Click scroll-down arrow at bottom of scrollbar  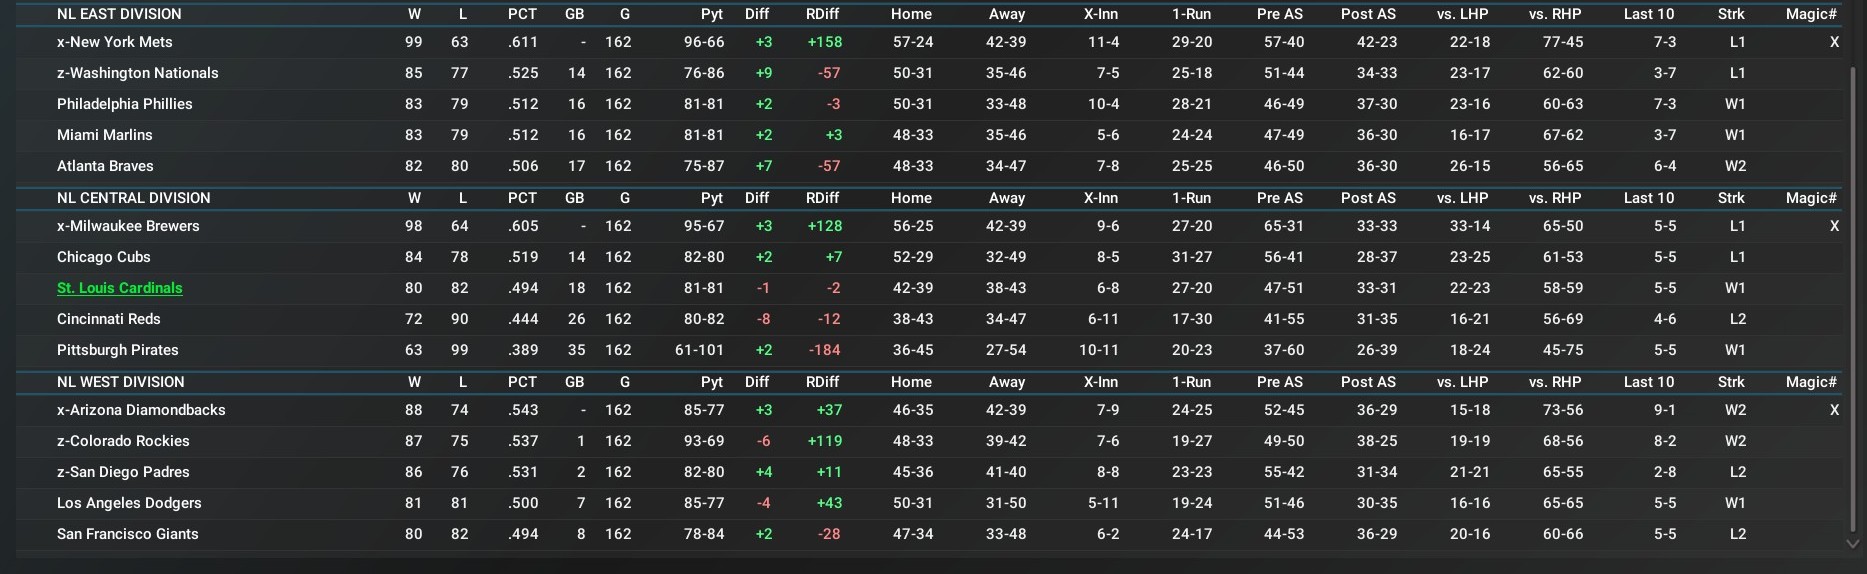click(1853, 544)
